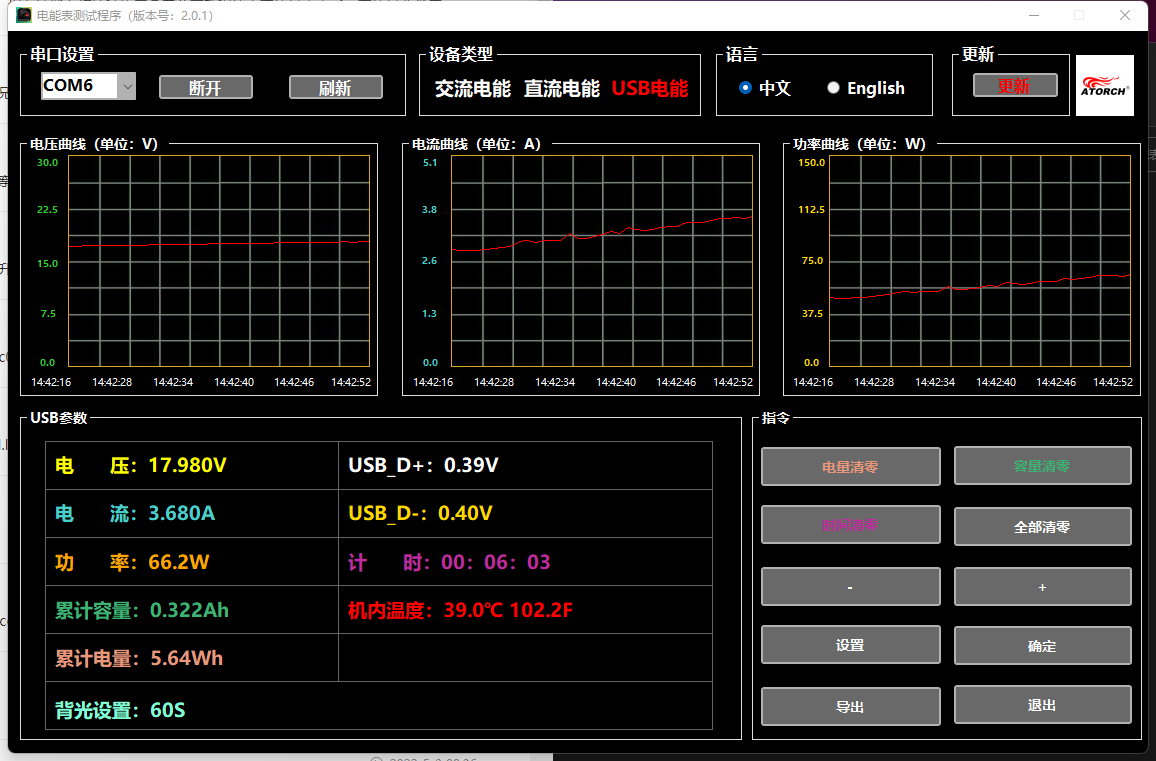Click the 机内温度 39.0℃ reading

point(460,611)
